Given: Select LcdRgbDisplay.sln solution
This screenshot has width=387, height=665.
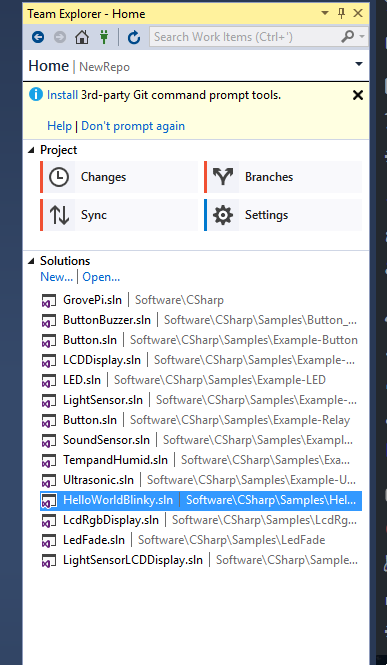Looking at the screenshot, I should (x=201, y=520).
